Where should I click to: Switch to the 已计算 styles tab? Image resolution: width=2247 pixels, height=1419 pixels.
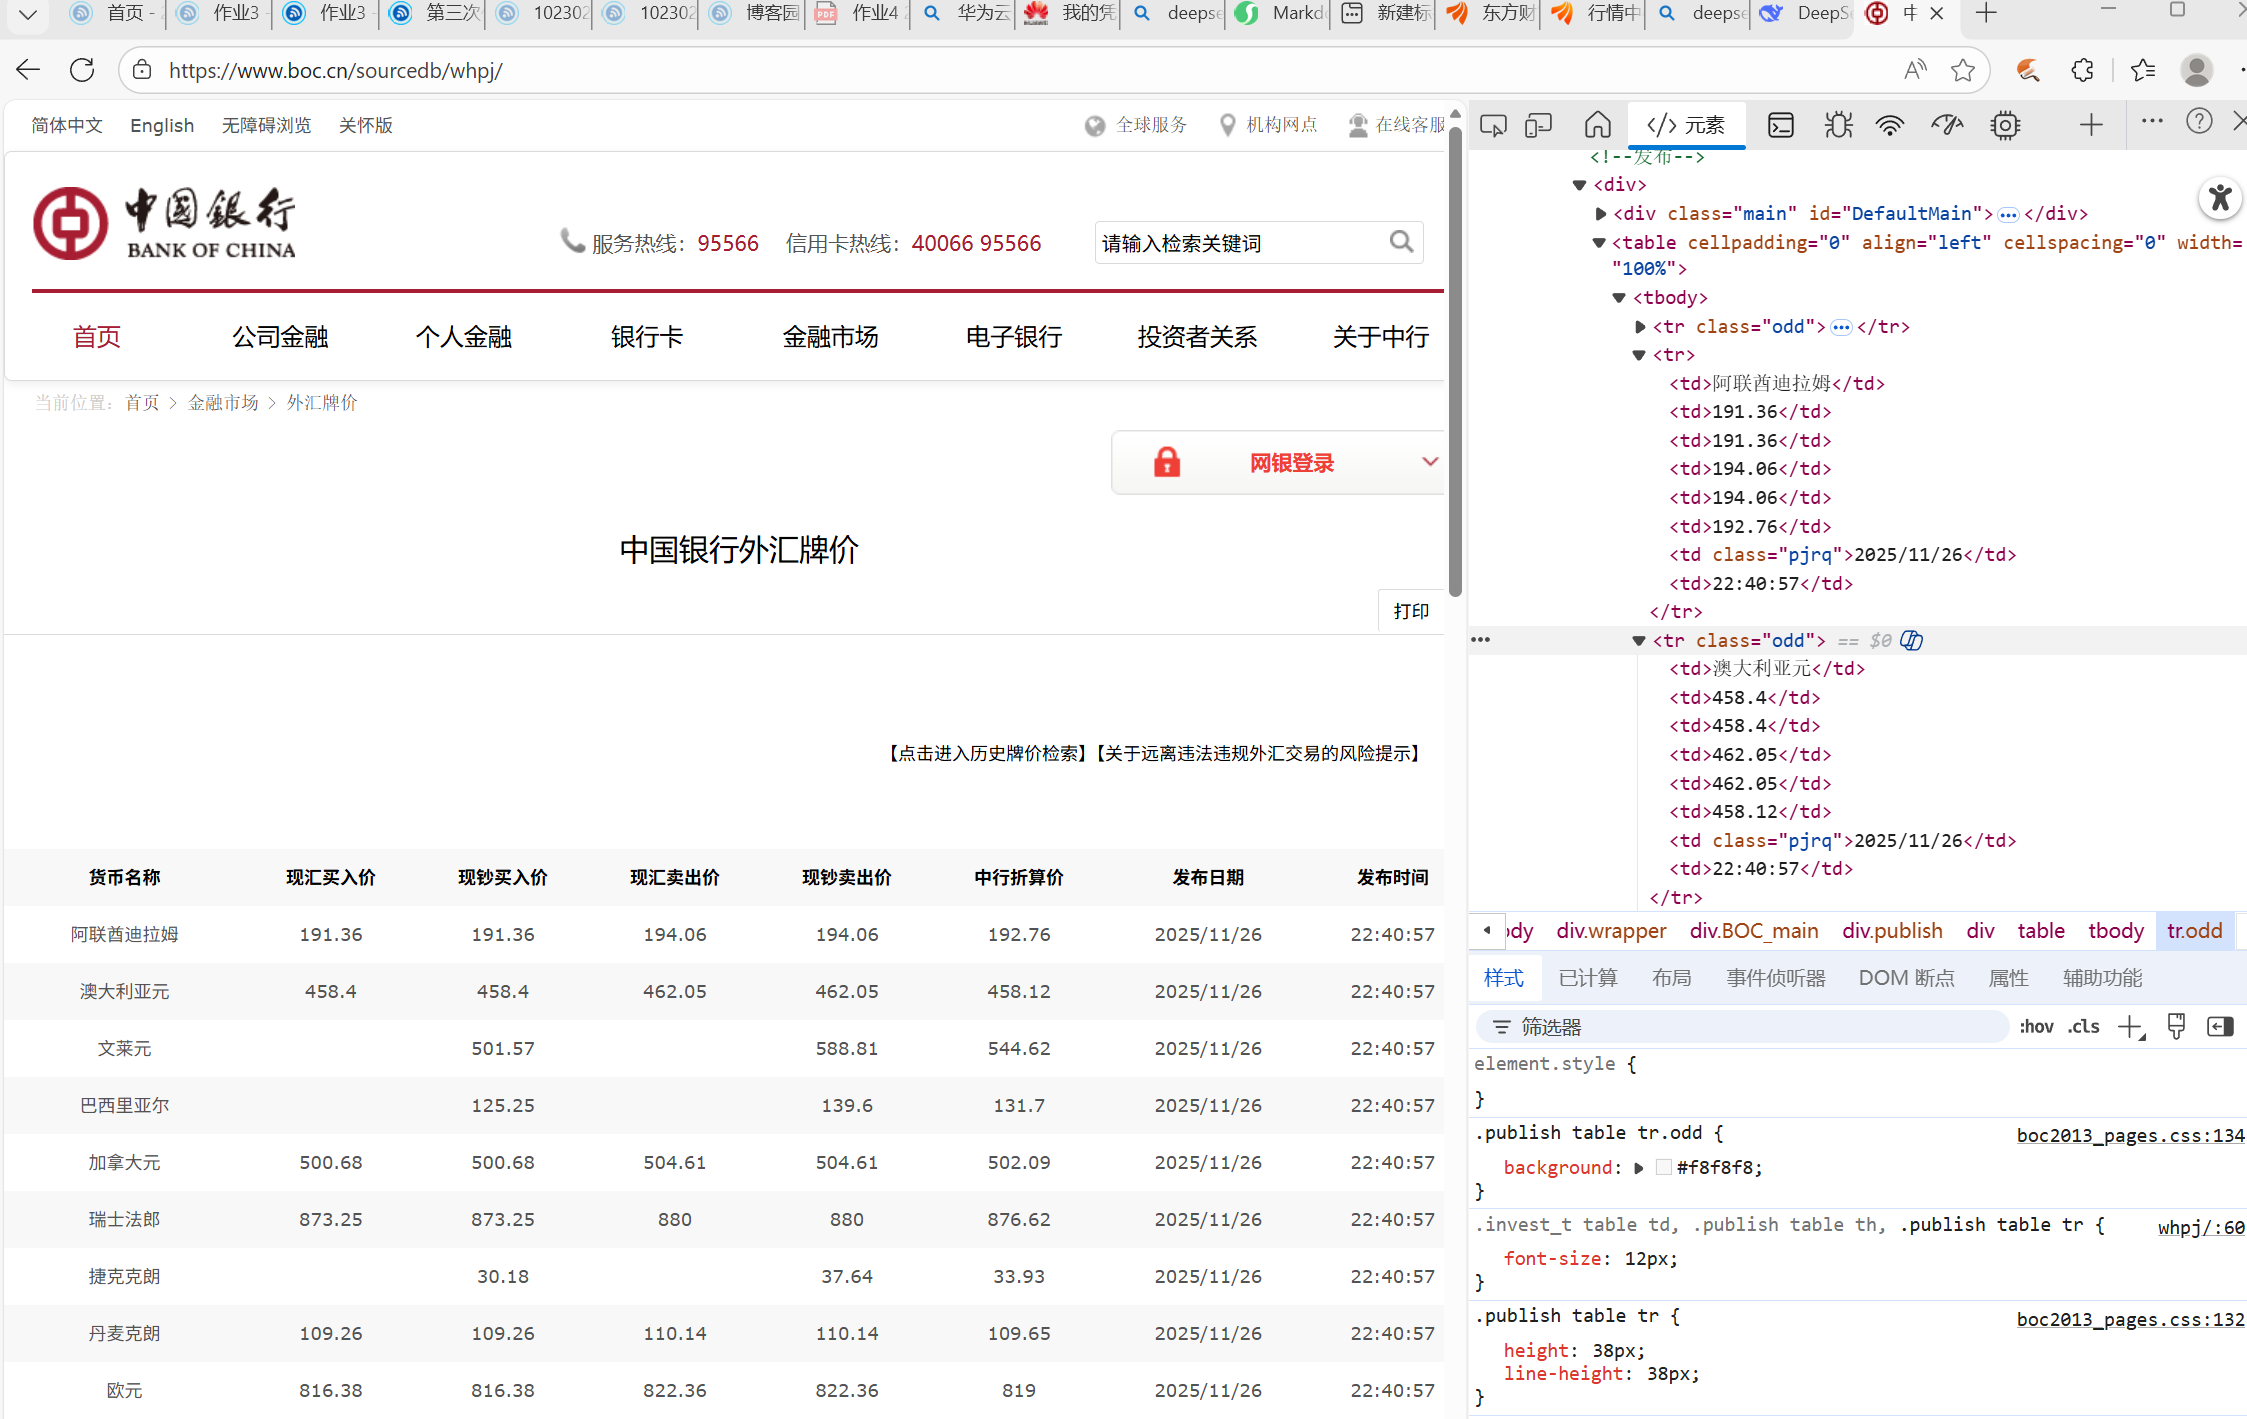(x=1587, y=978)
